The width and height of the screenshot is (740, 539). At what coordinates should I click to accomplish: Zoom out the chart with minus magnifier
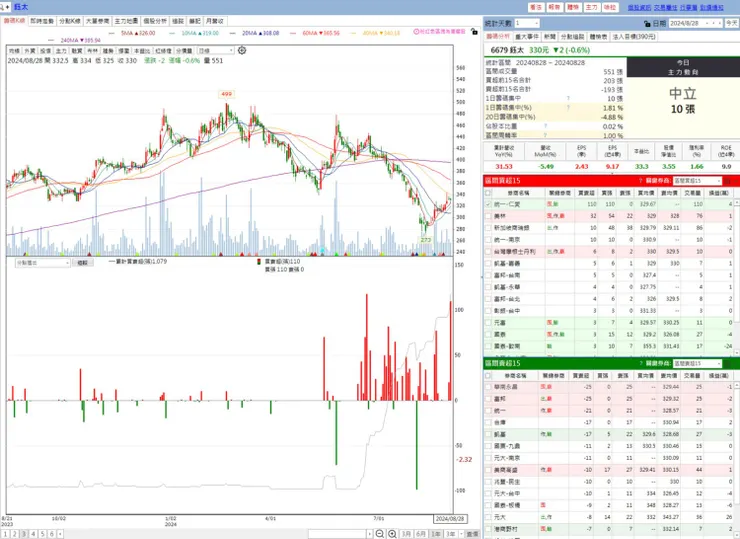tap(379, 534)
